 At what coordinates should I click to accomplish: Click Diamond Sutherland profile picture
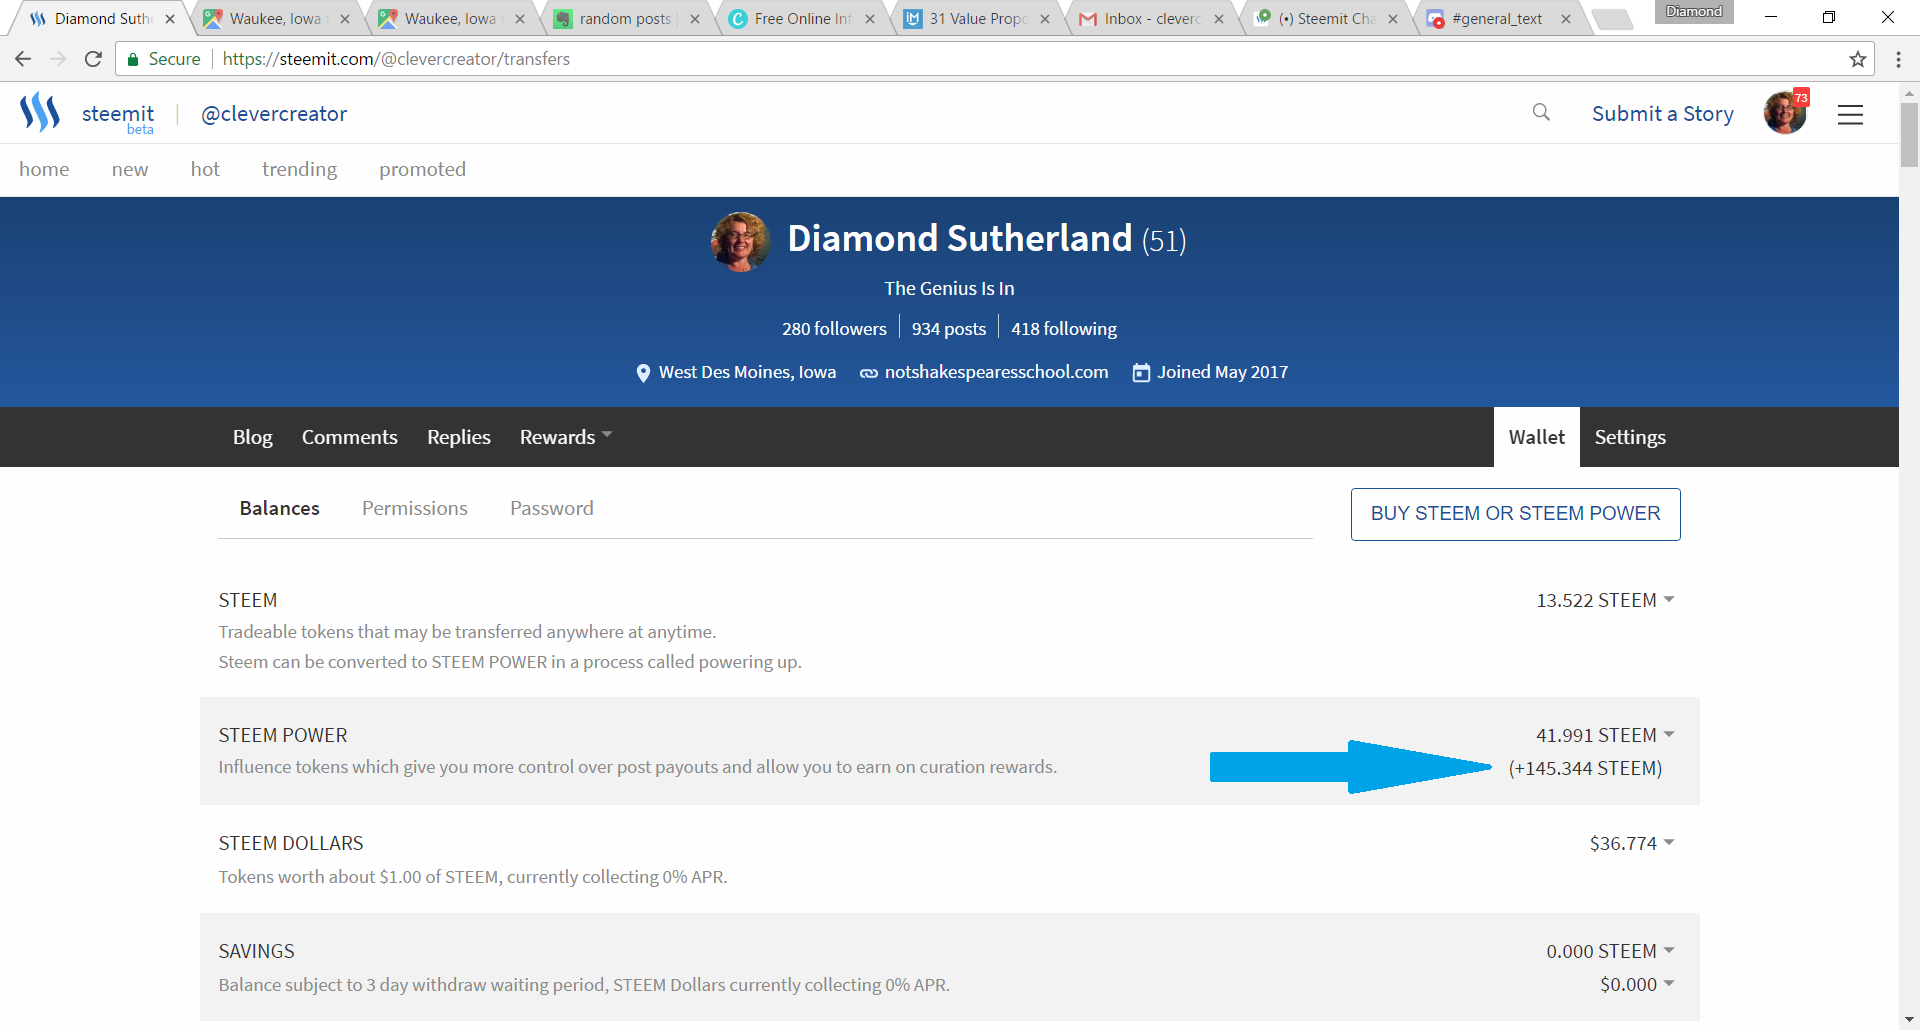coord(740,240)
